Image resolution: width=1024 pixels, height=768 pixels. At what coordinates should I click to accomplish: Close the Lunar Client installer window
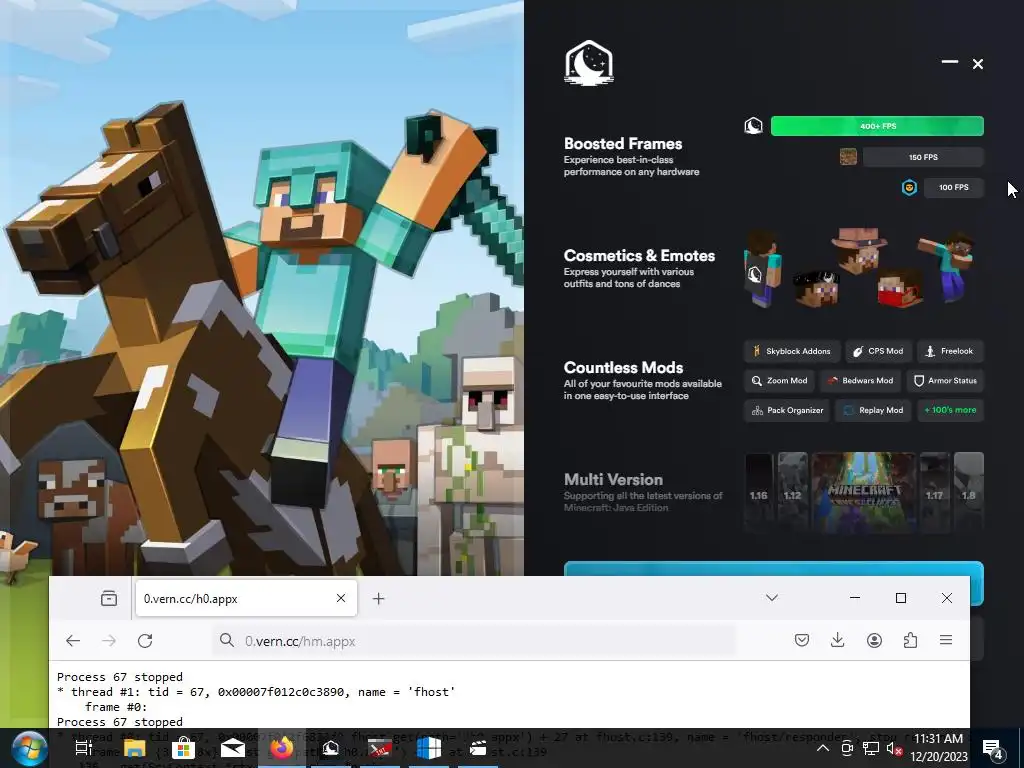(x=978, y=64)
